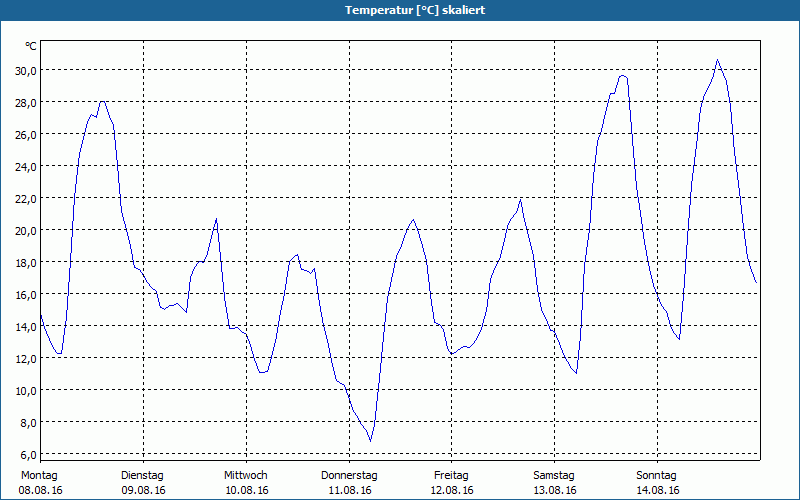Viewport: 800px width, 500px height.
Task: Click the date 10.08.16
Action: (x=247, y=491)
